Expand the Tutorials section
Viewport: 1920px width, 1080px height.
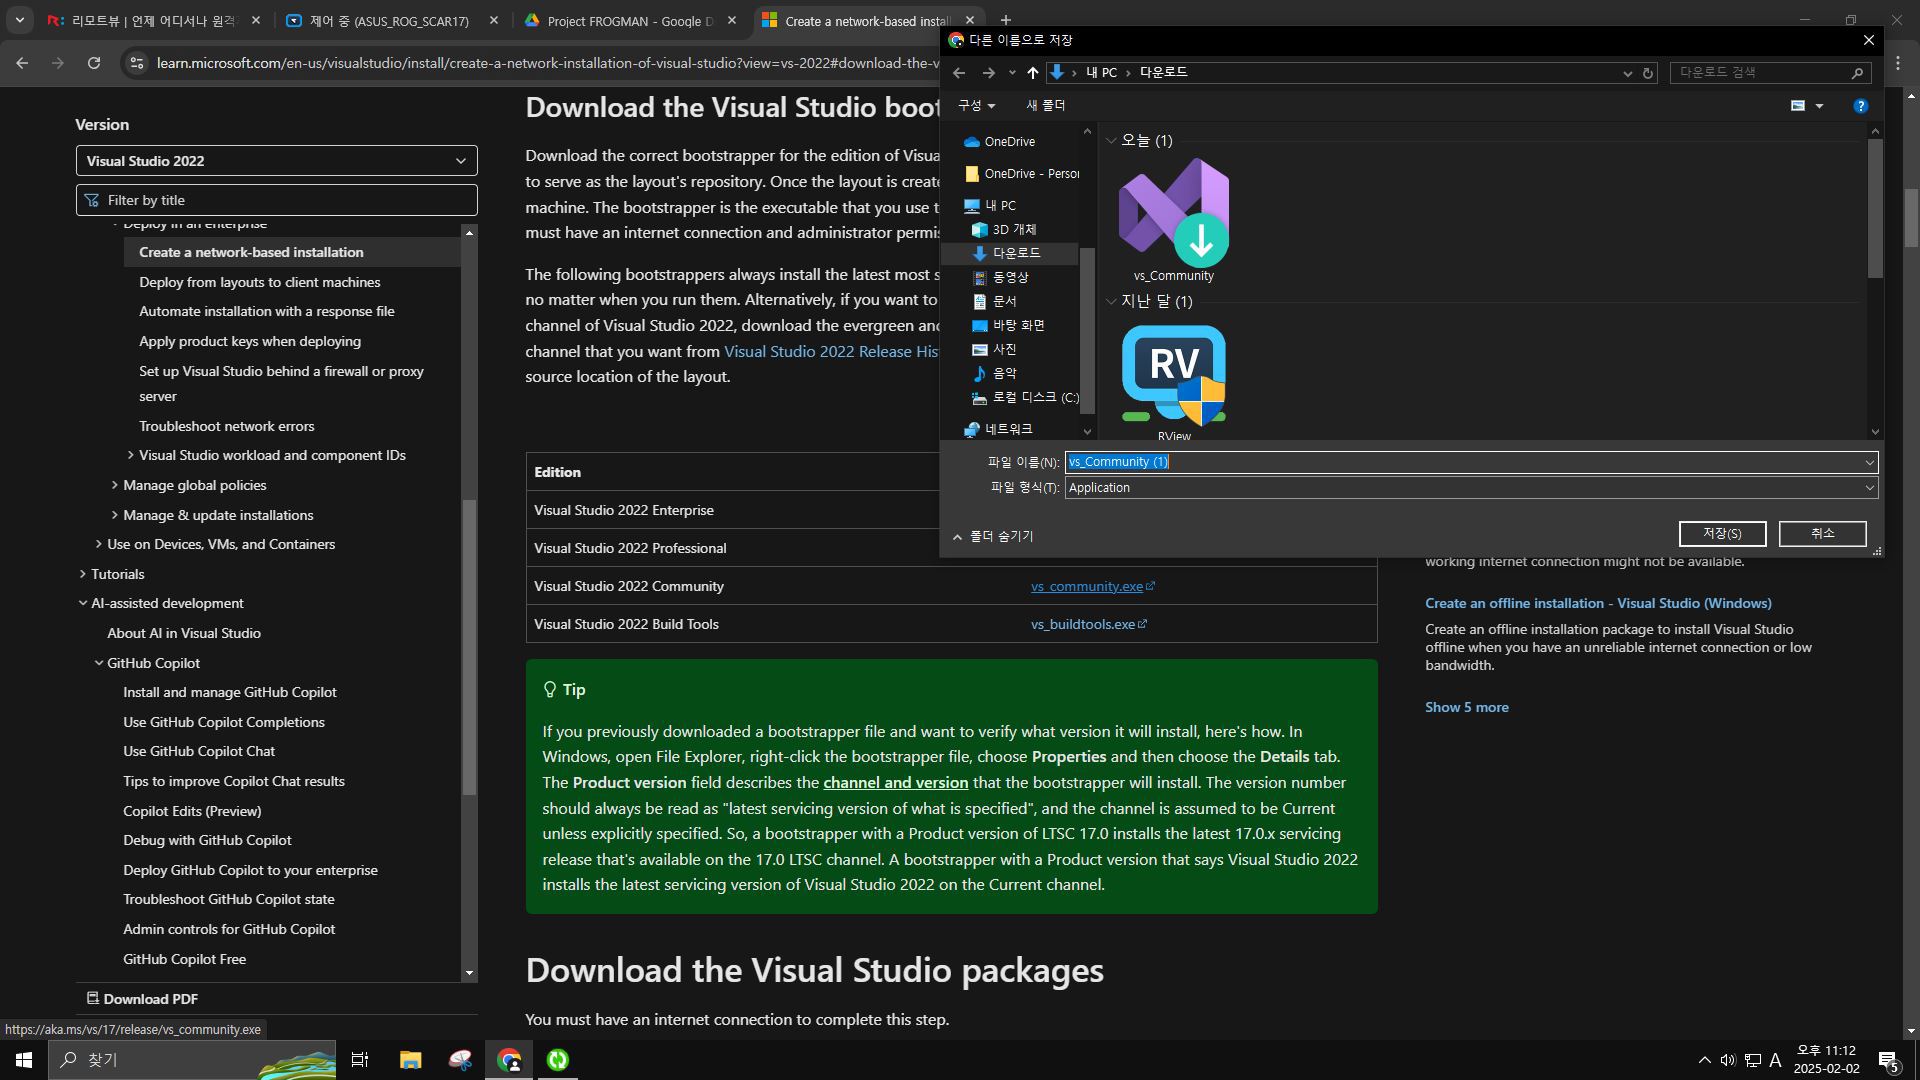coord(83,575)
